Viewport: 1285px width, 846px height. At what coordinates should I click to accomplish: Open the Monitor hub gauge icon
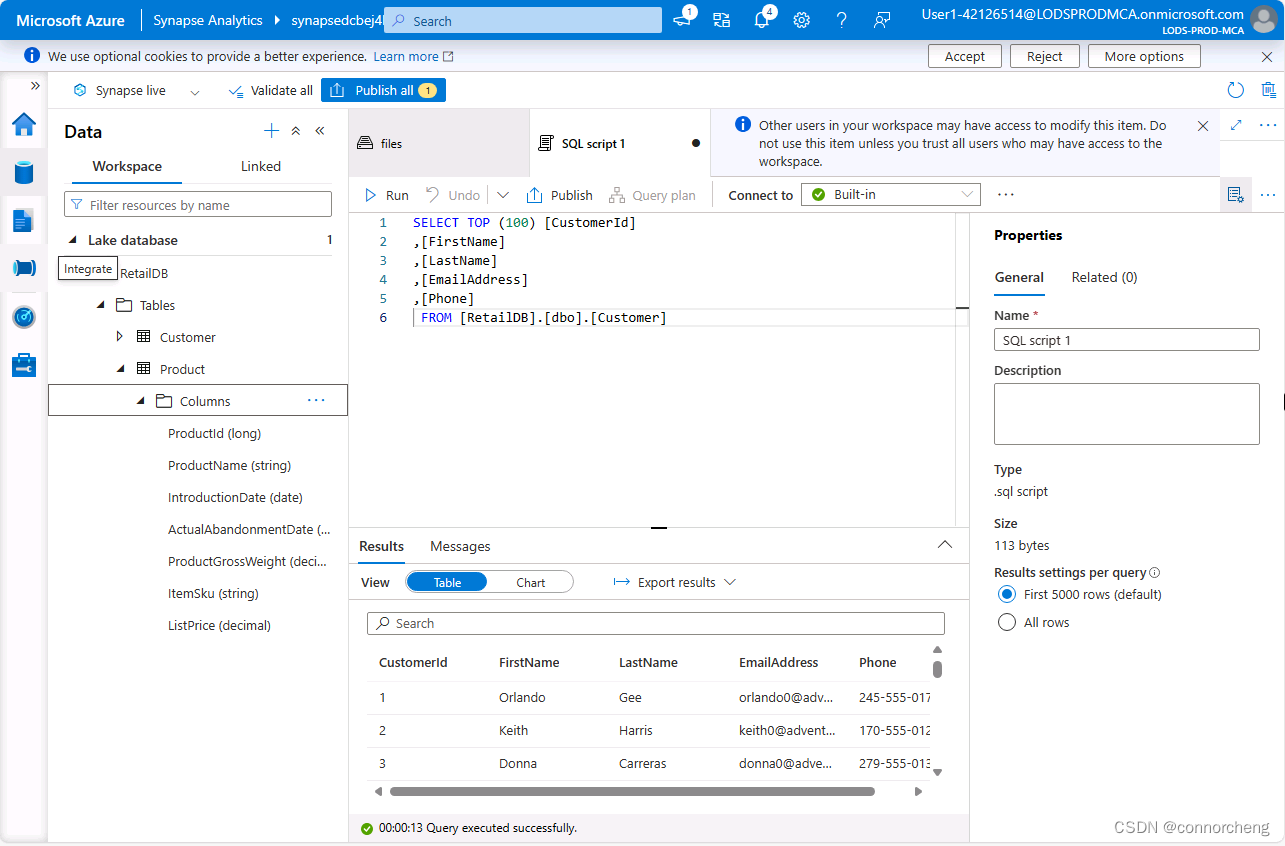click(24, 317)
